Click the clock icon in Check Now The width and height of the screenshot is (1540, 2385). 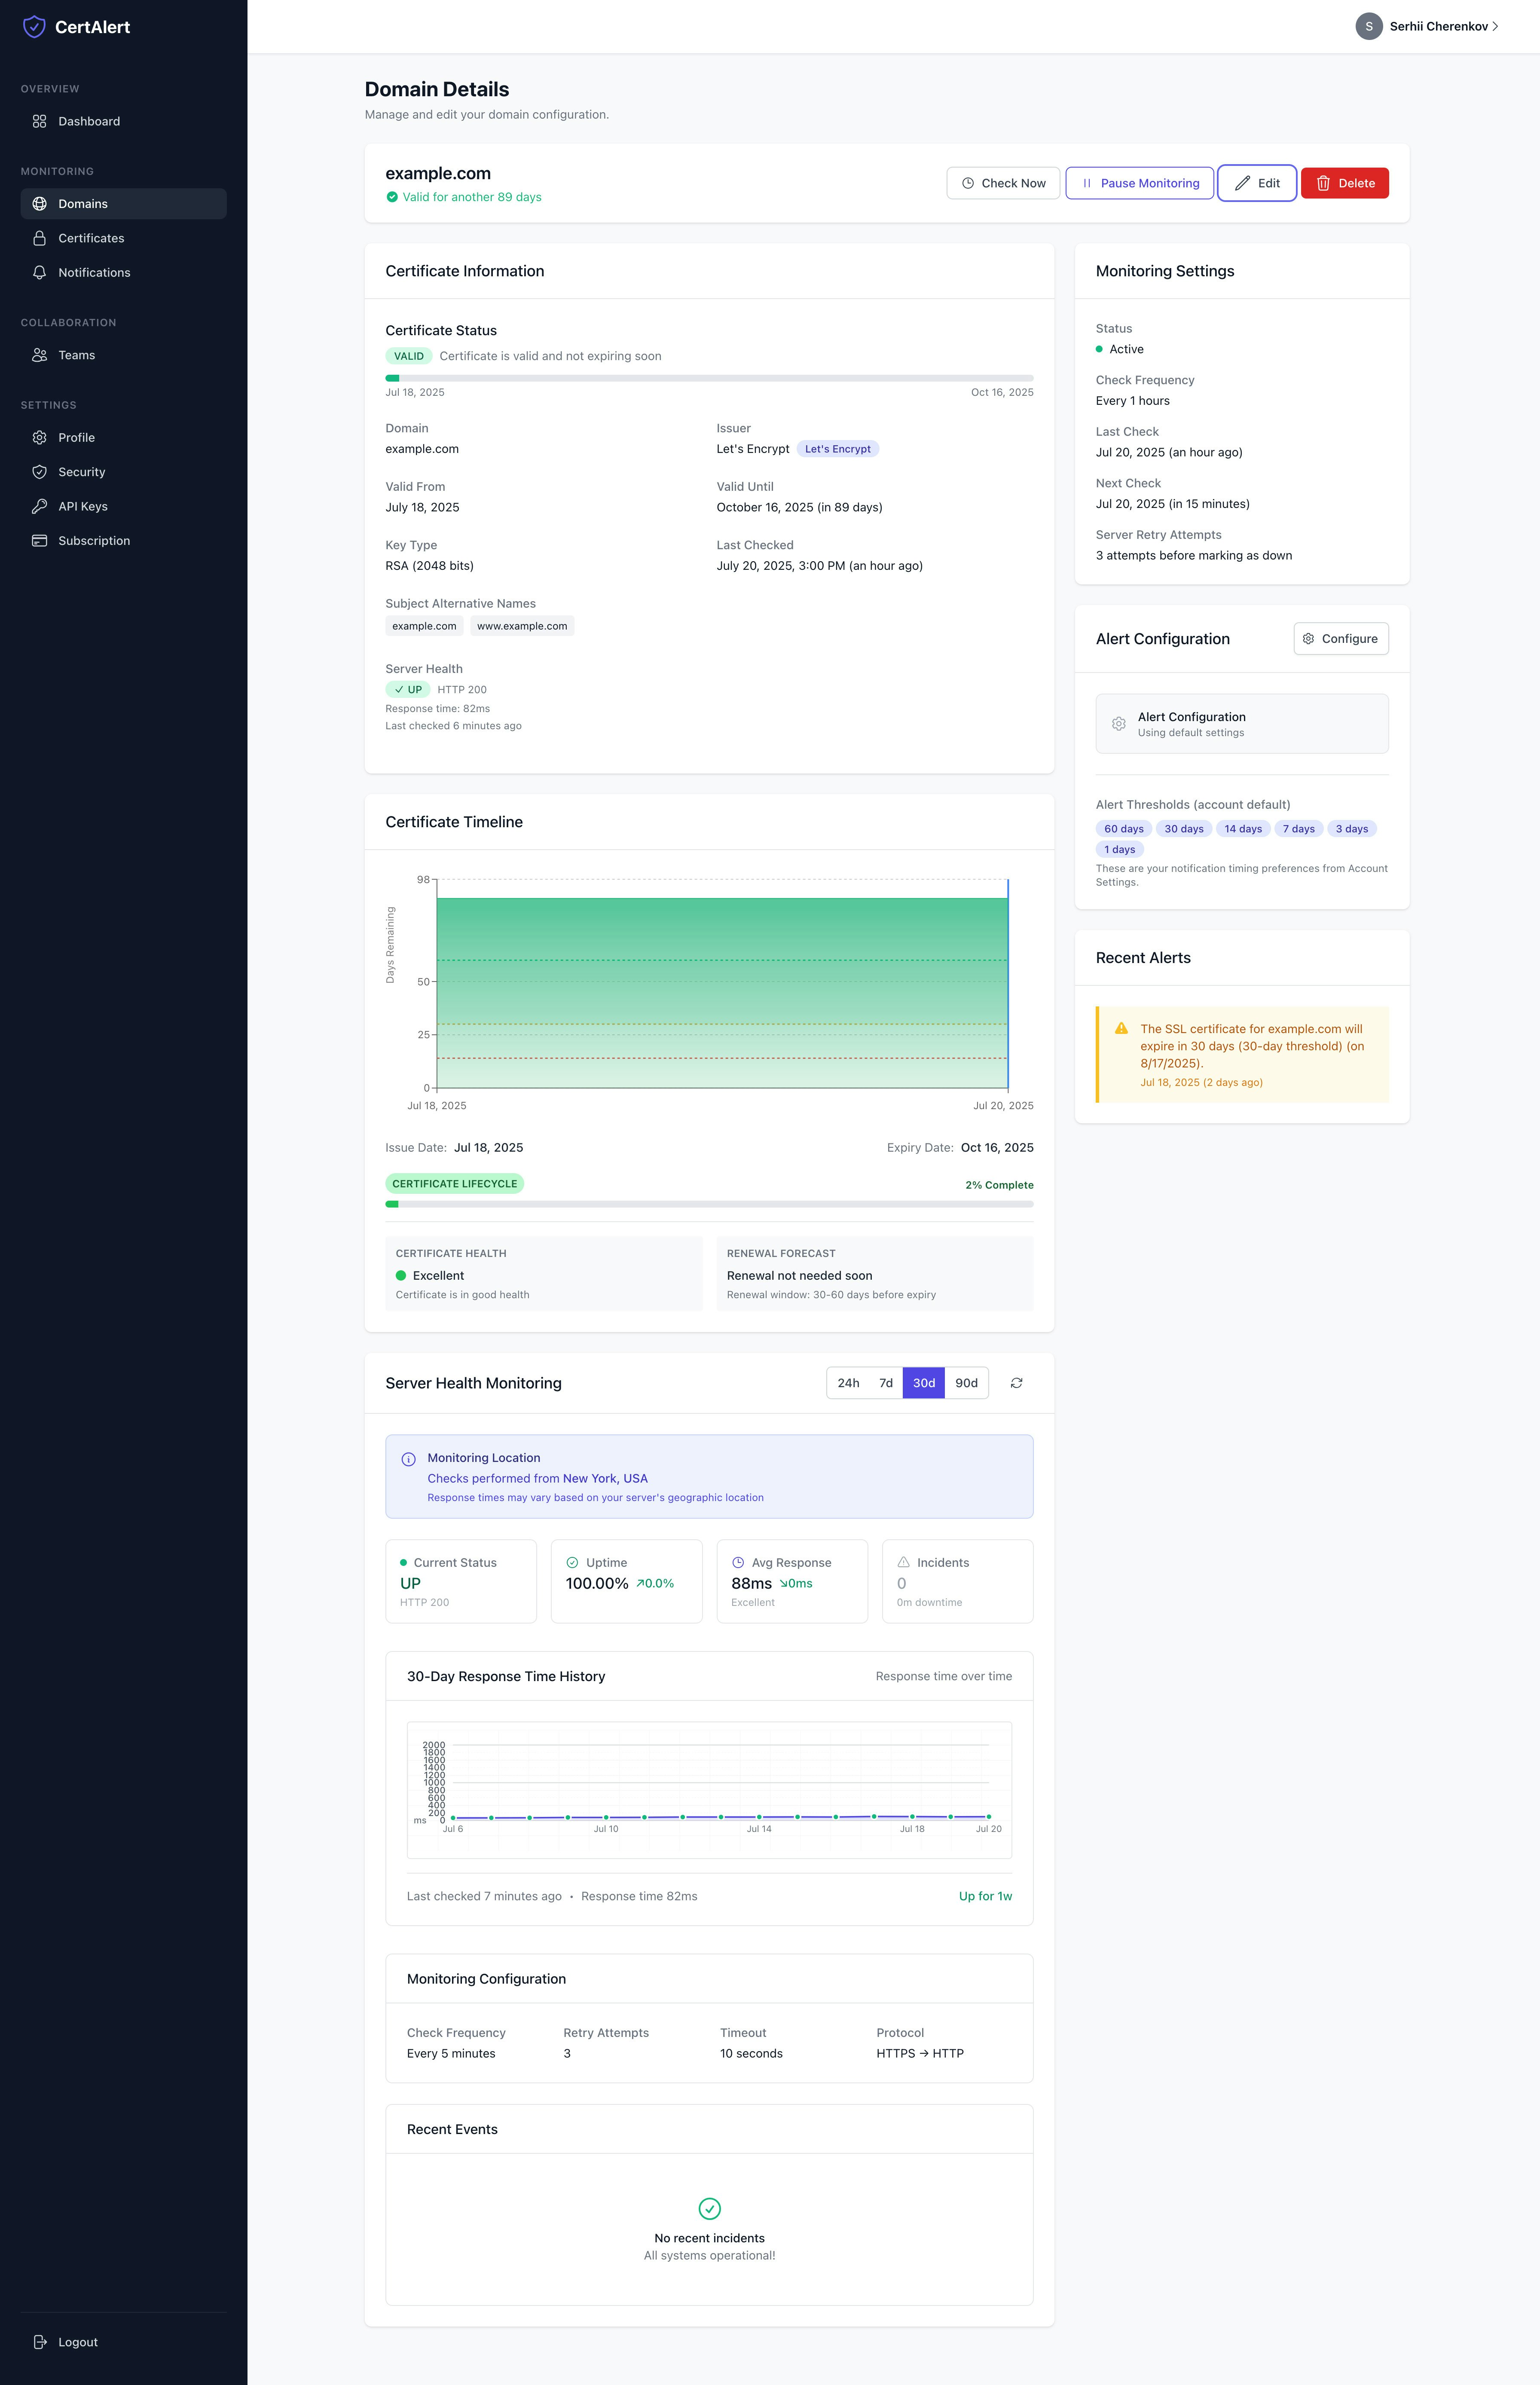coord(968,183)
